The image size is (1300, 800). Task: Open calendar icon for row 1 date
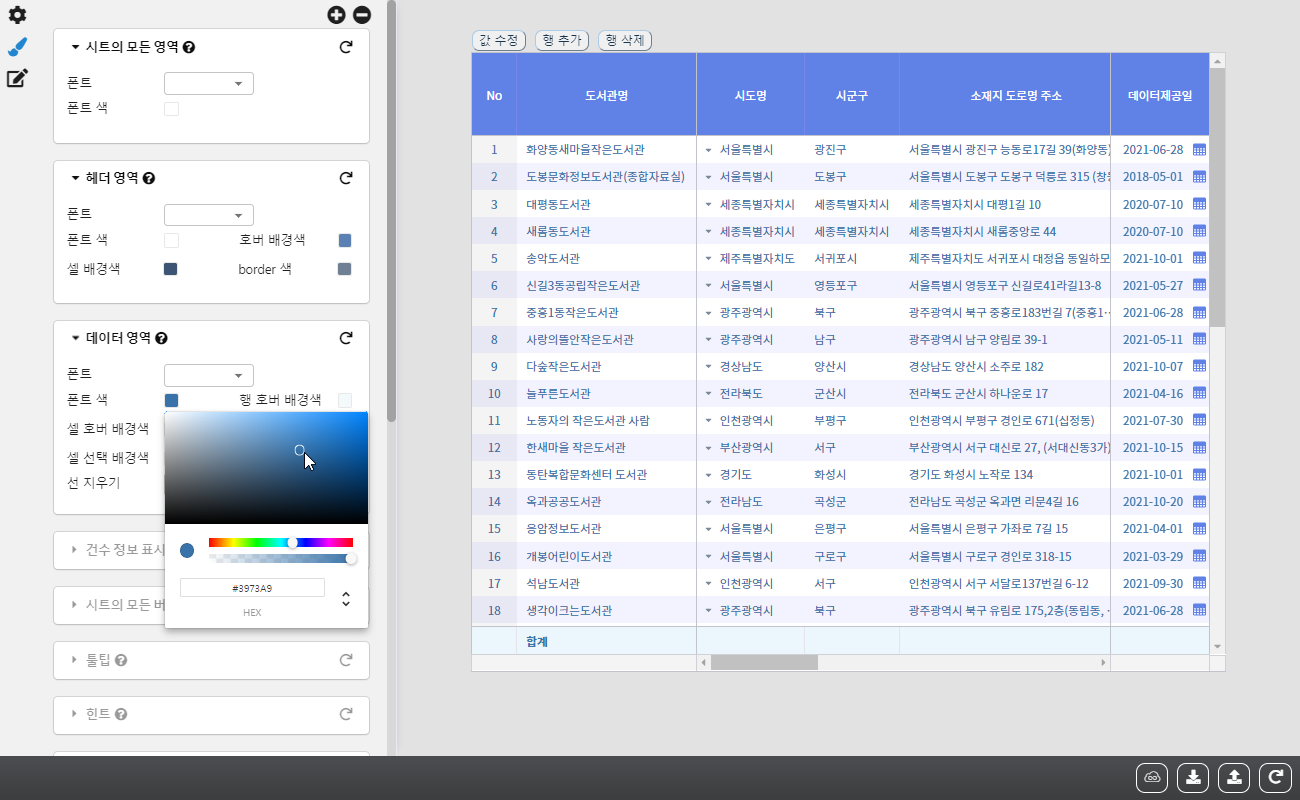point(1199,149)
